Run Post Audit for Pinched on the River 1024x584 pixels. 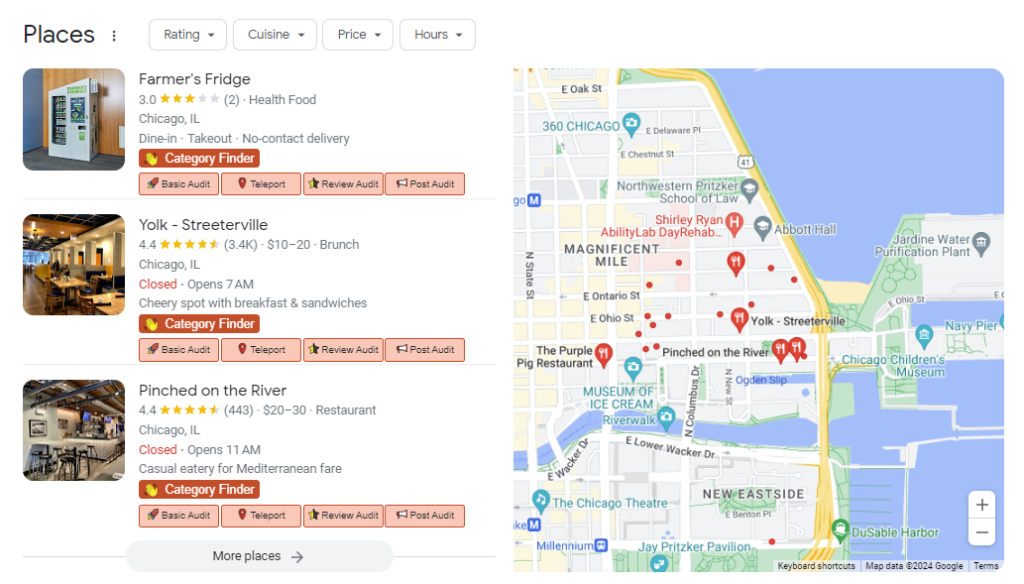tap(425, 515)
